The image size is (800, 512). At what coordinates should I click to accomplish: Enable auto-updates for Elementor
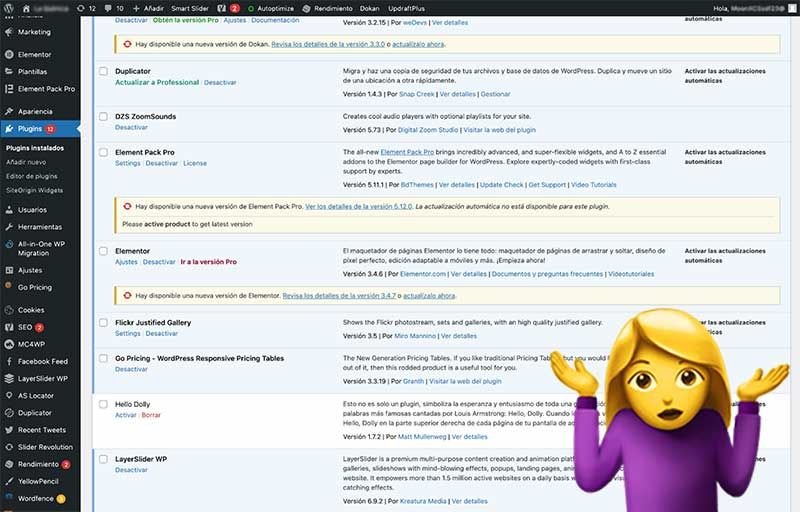[x=725, y=255]
